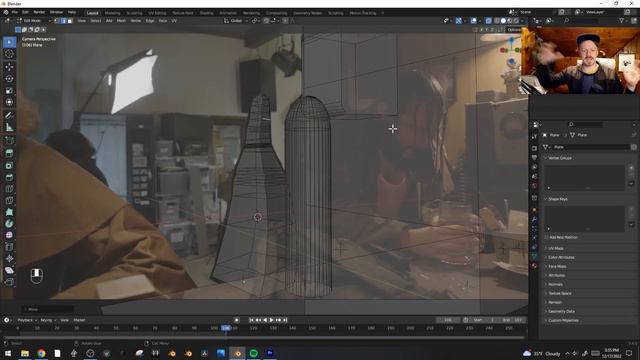
Task: Open the Mesh menu
Action: click(121, 21)
